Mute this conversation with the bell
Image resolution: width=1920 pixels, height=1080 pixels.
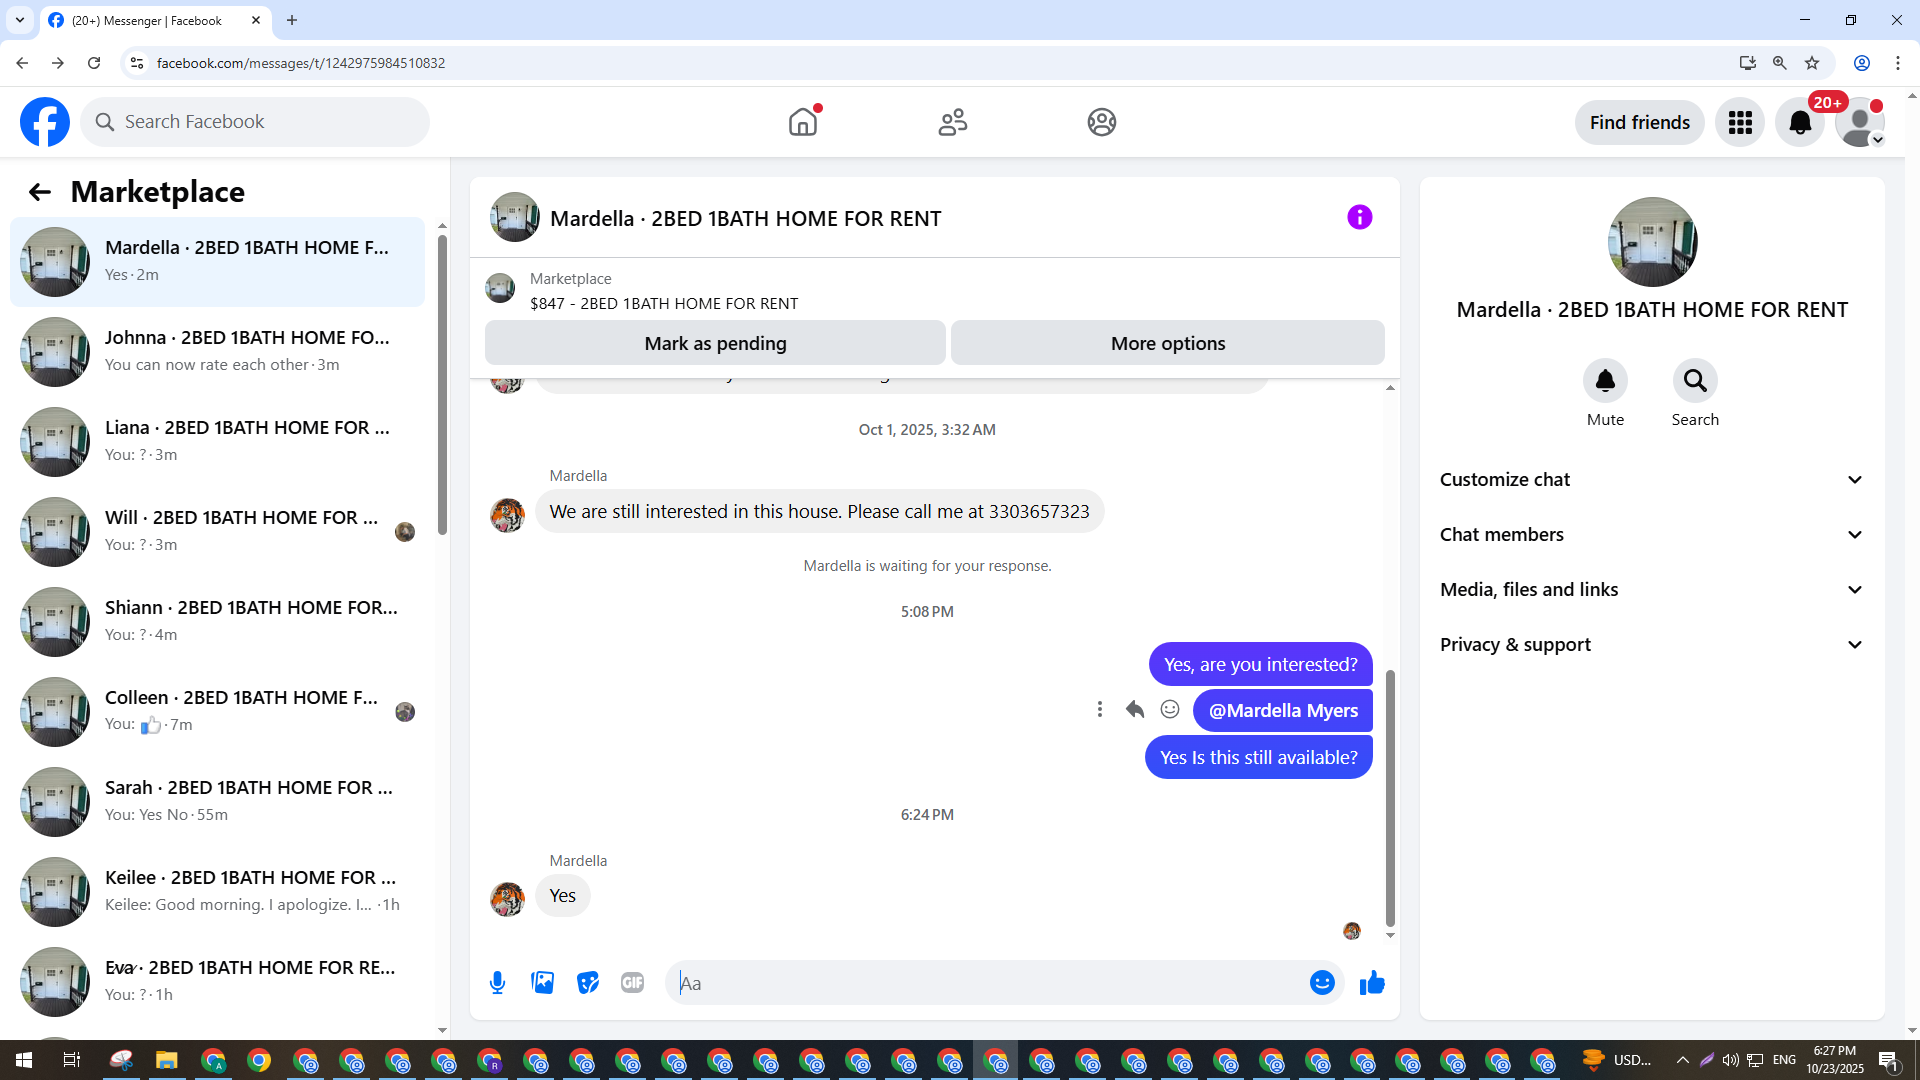(x=1605, y=381)
